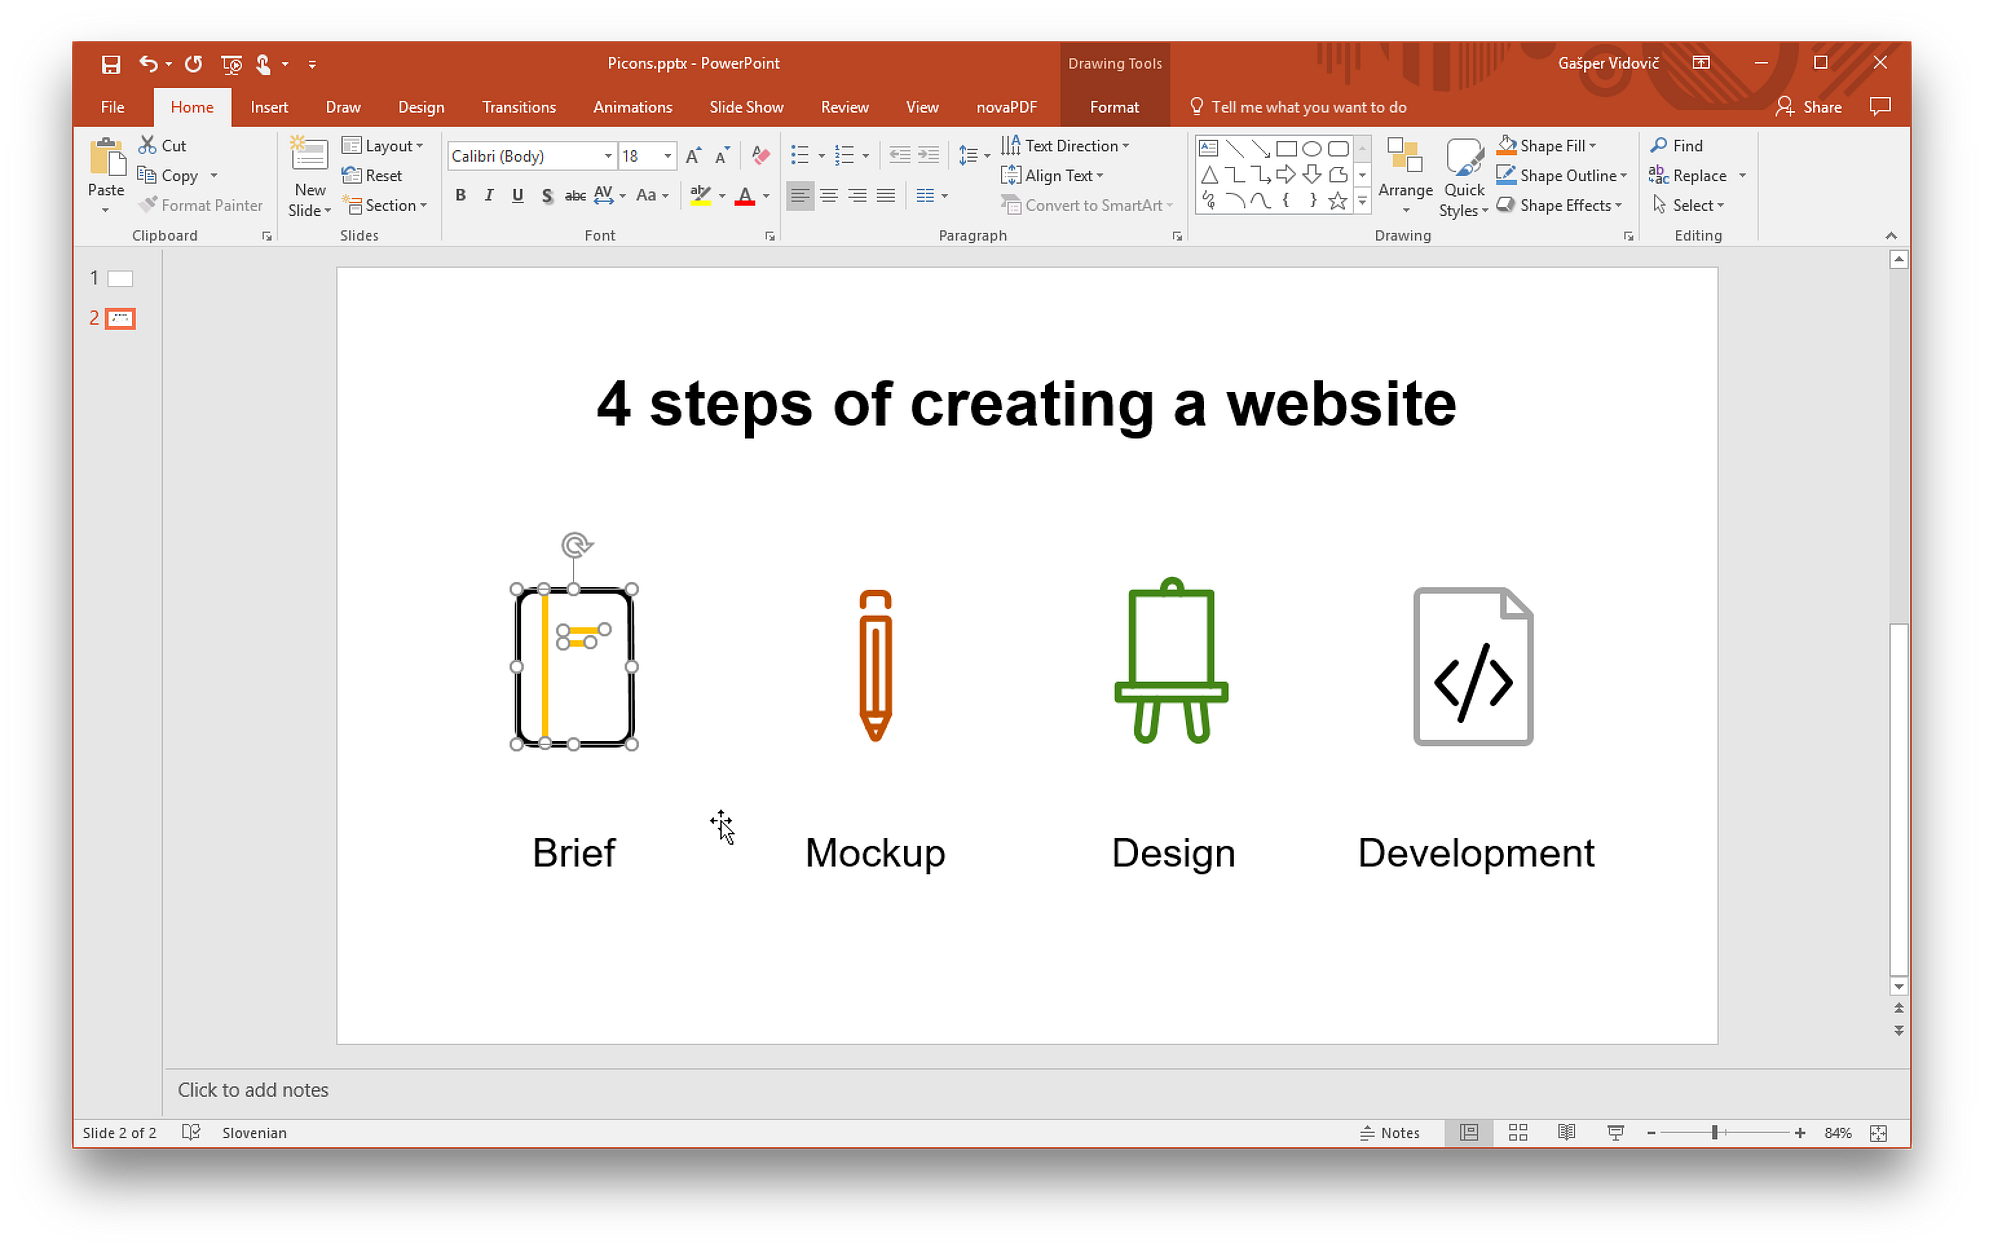This screenshot has width=2000, height=1252.
Task: Click the Redo icon in title bar
Action: pos(193,63)
